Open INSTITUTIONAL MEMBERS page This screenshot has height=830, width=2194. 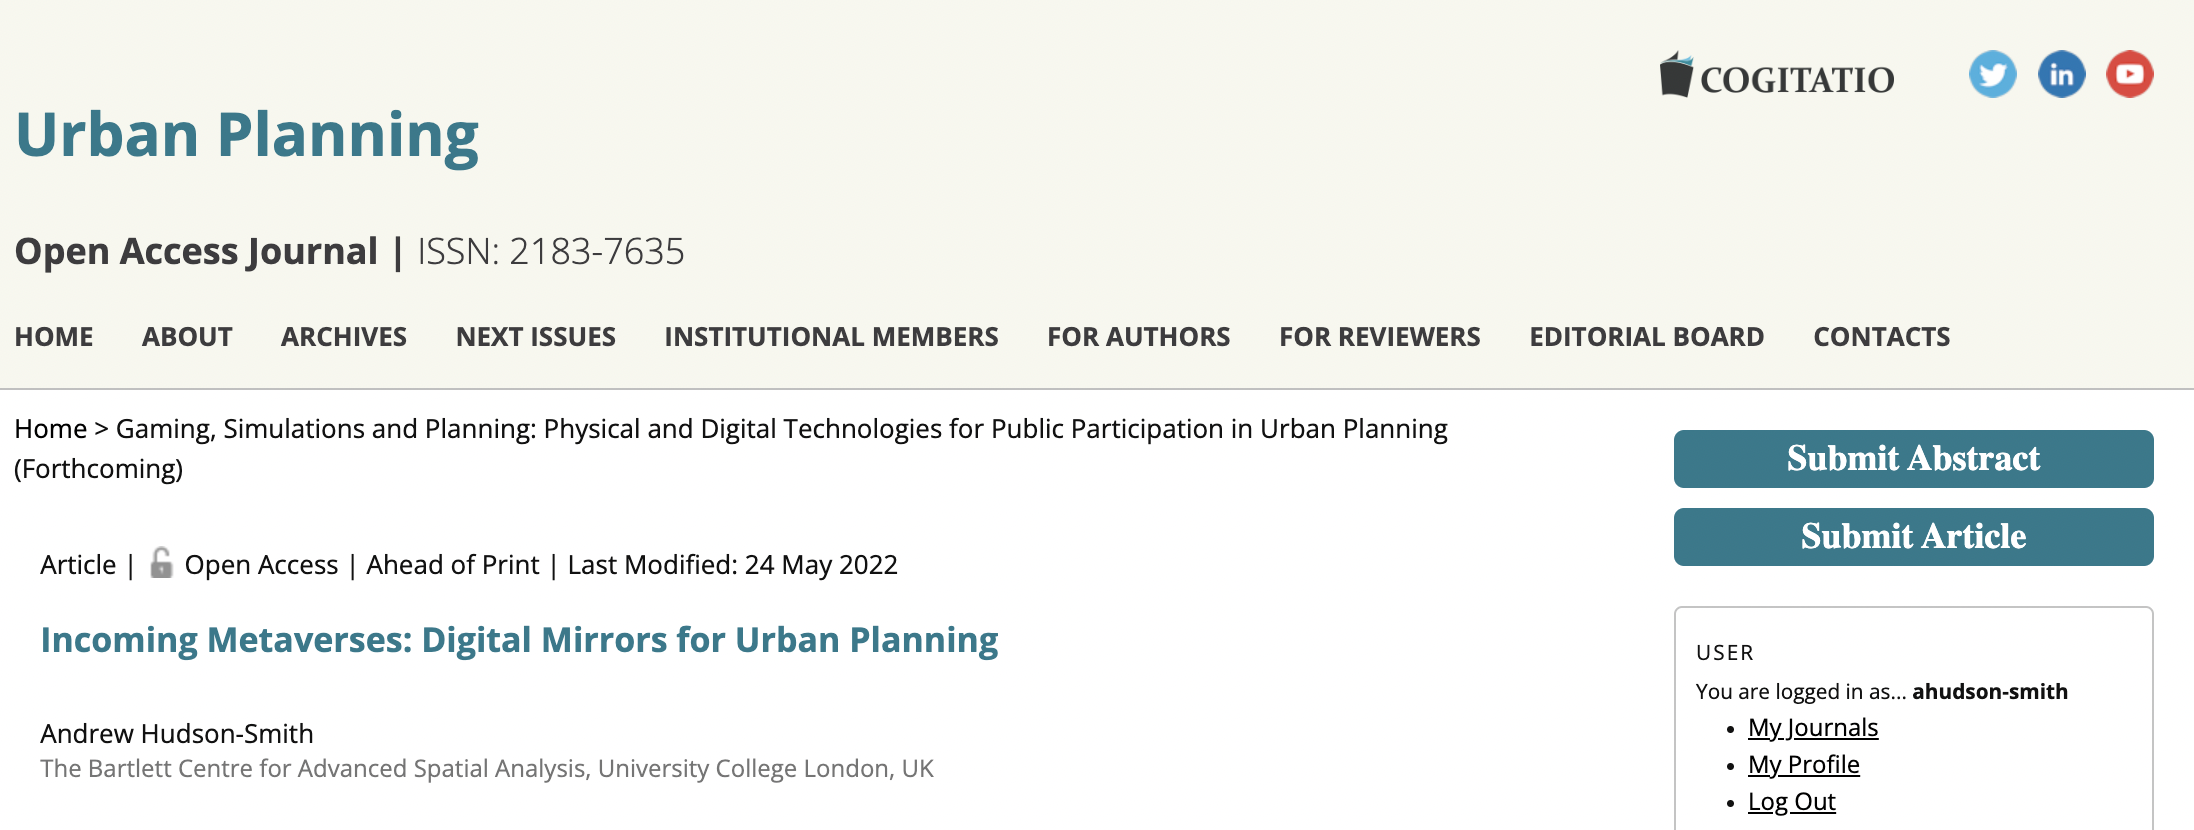pyautogui.click(x=831, y=337)
